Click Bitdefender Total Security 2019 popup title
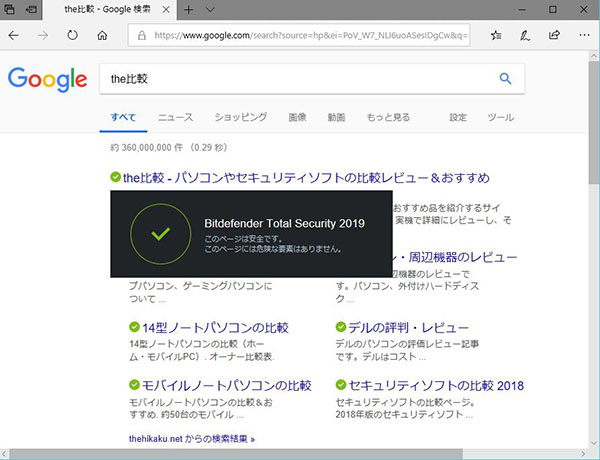 [284, 223]
